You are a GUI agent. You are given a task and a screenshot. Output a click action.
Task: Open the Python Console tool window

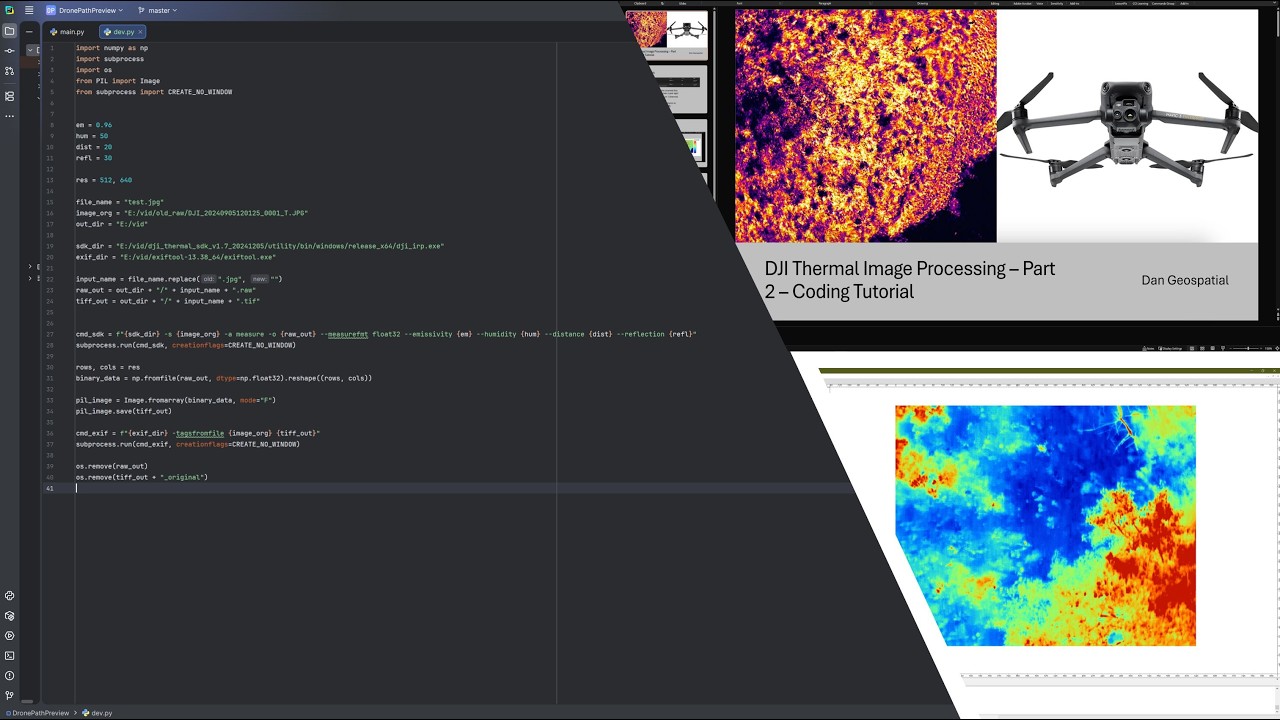click(x=9, y=596)
